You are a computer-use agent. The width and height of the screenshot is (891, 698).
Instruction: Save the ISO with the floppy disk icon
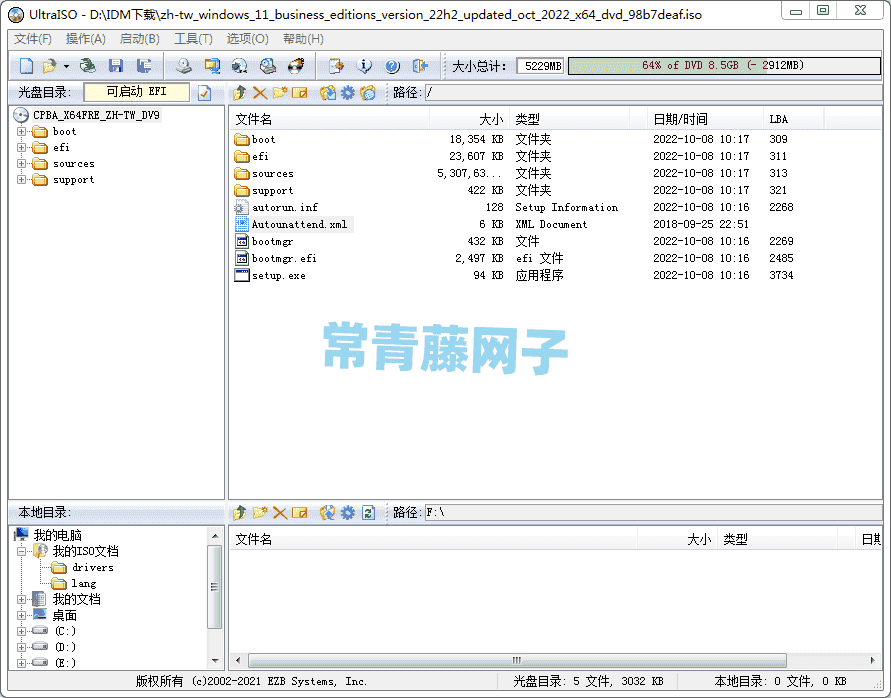pyautogui.click(x=116, y=66)
